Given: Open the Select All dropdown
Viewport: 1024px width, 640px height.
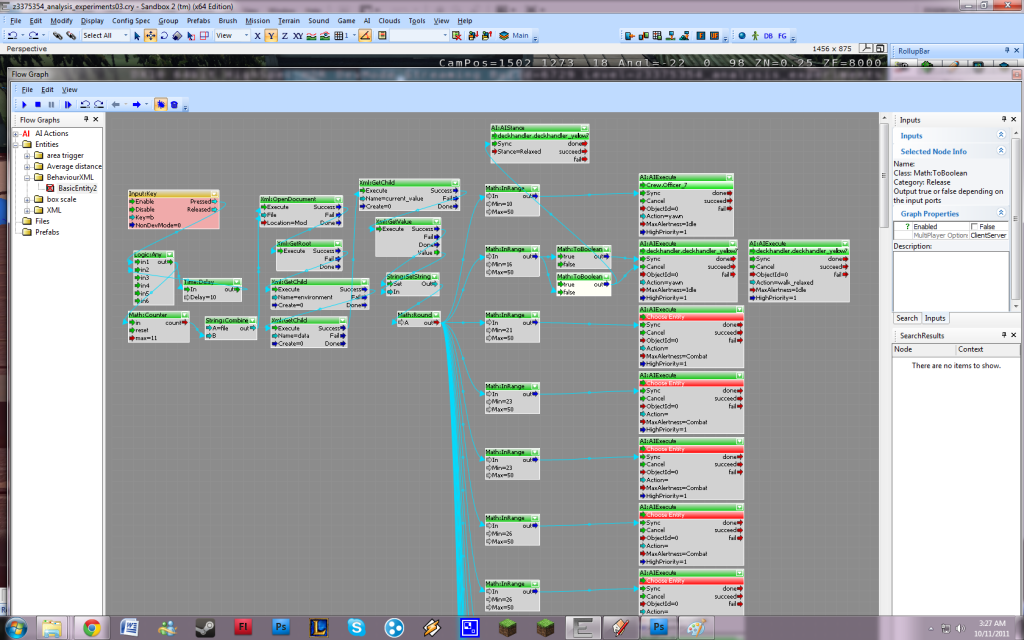Looking at the screenshot, I should coord(103,36).
